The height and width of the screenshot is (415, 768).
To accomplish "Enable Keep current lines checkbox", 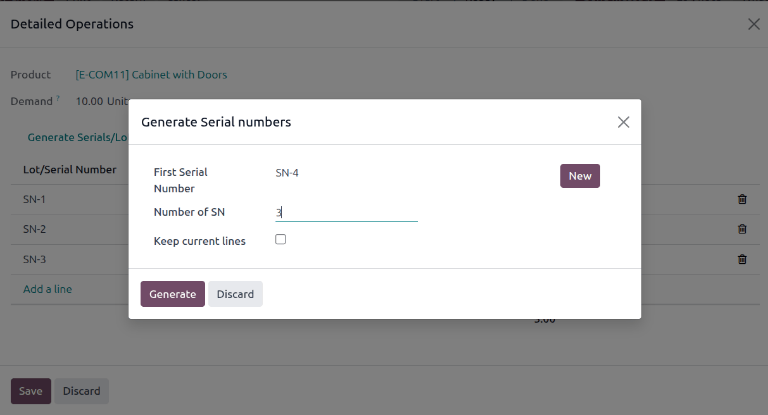I will tap(281, 240).
